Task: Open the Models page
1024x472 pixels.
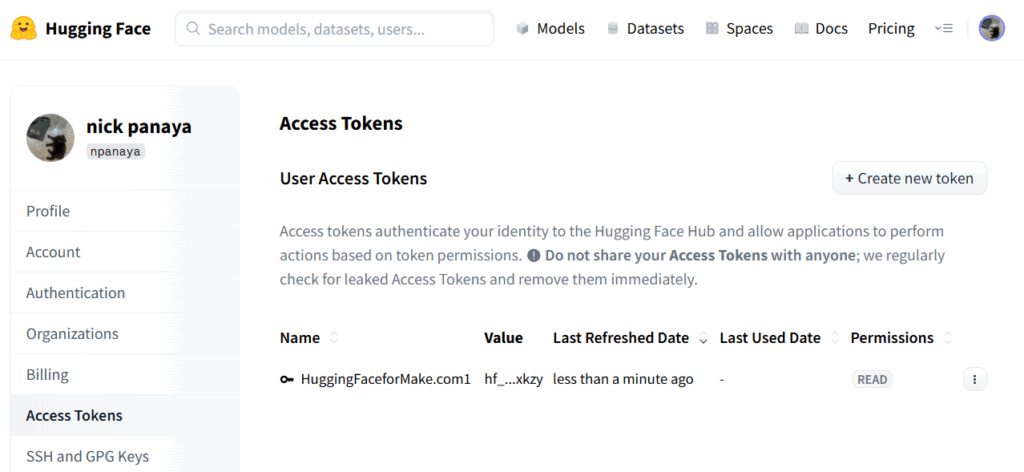Action: coord(550,29)
